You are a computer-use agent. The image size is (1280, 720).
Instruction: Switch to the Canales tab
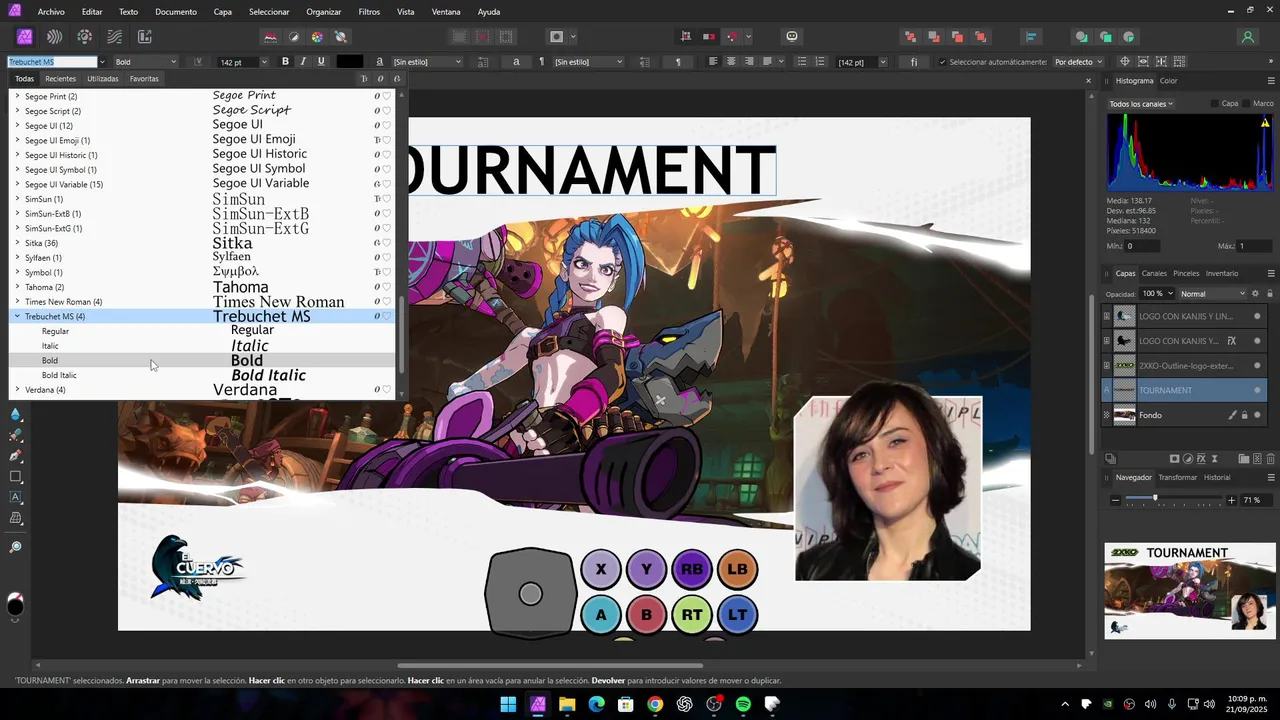point(1154,273)
